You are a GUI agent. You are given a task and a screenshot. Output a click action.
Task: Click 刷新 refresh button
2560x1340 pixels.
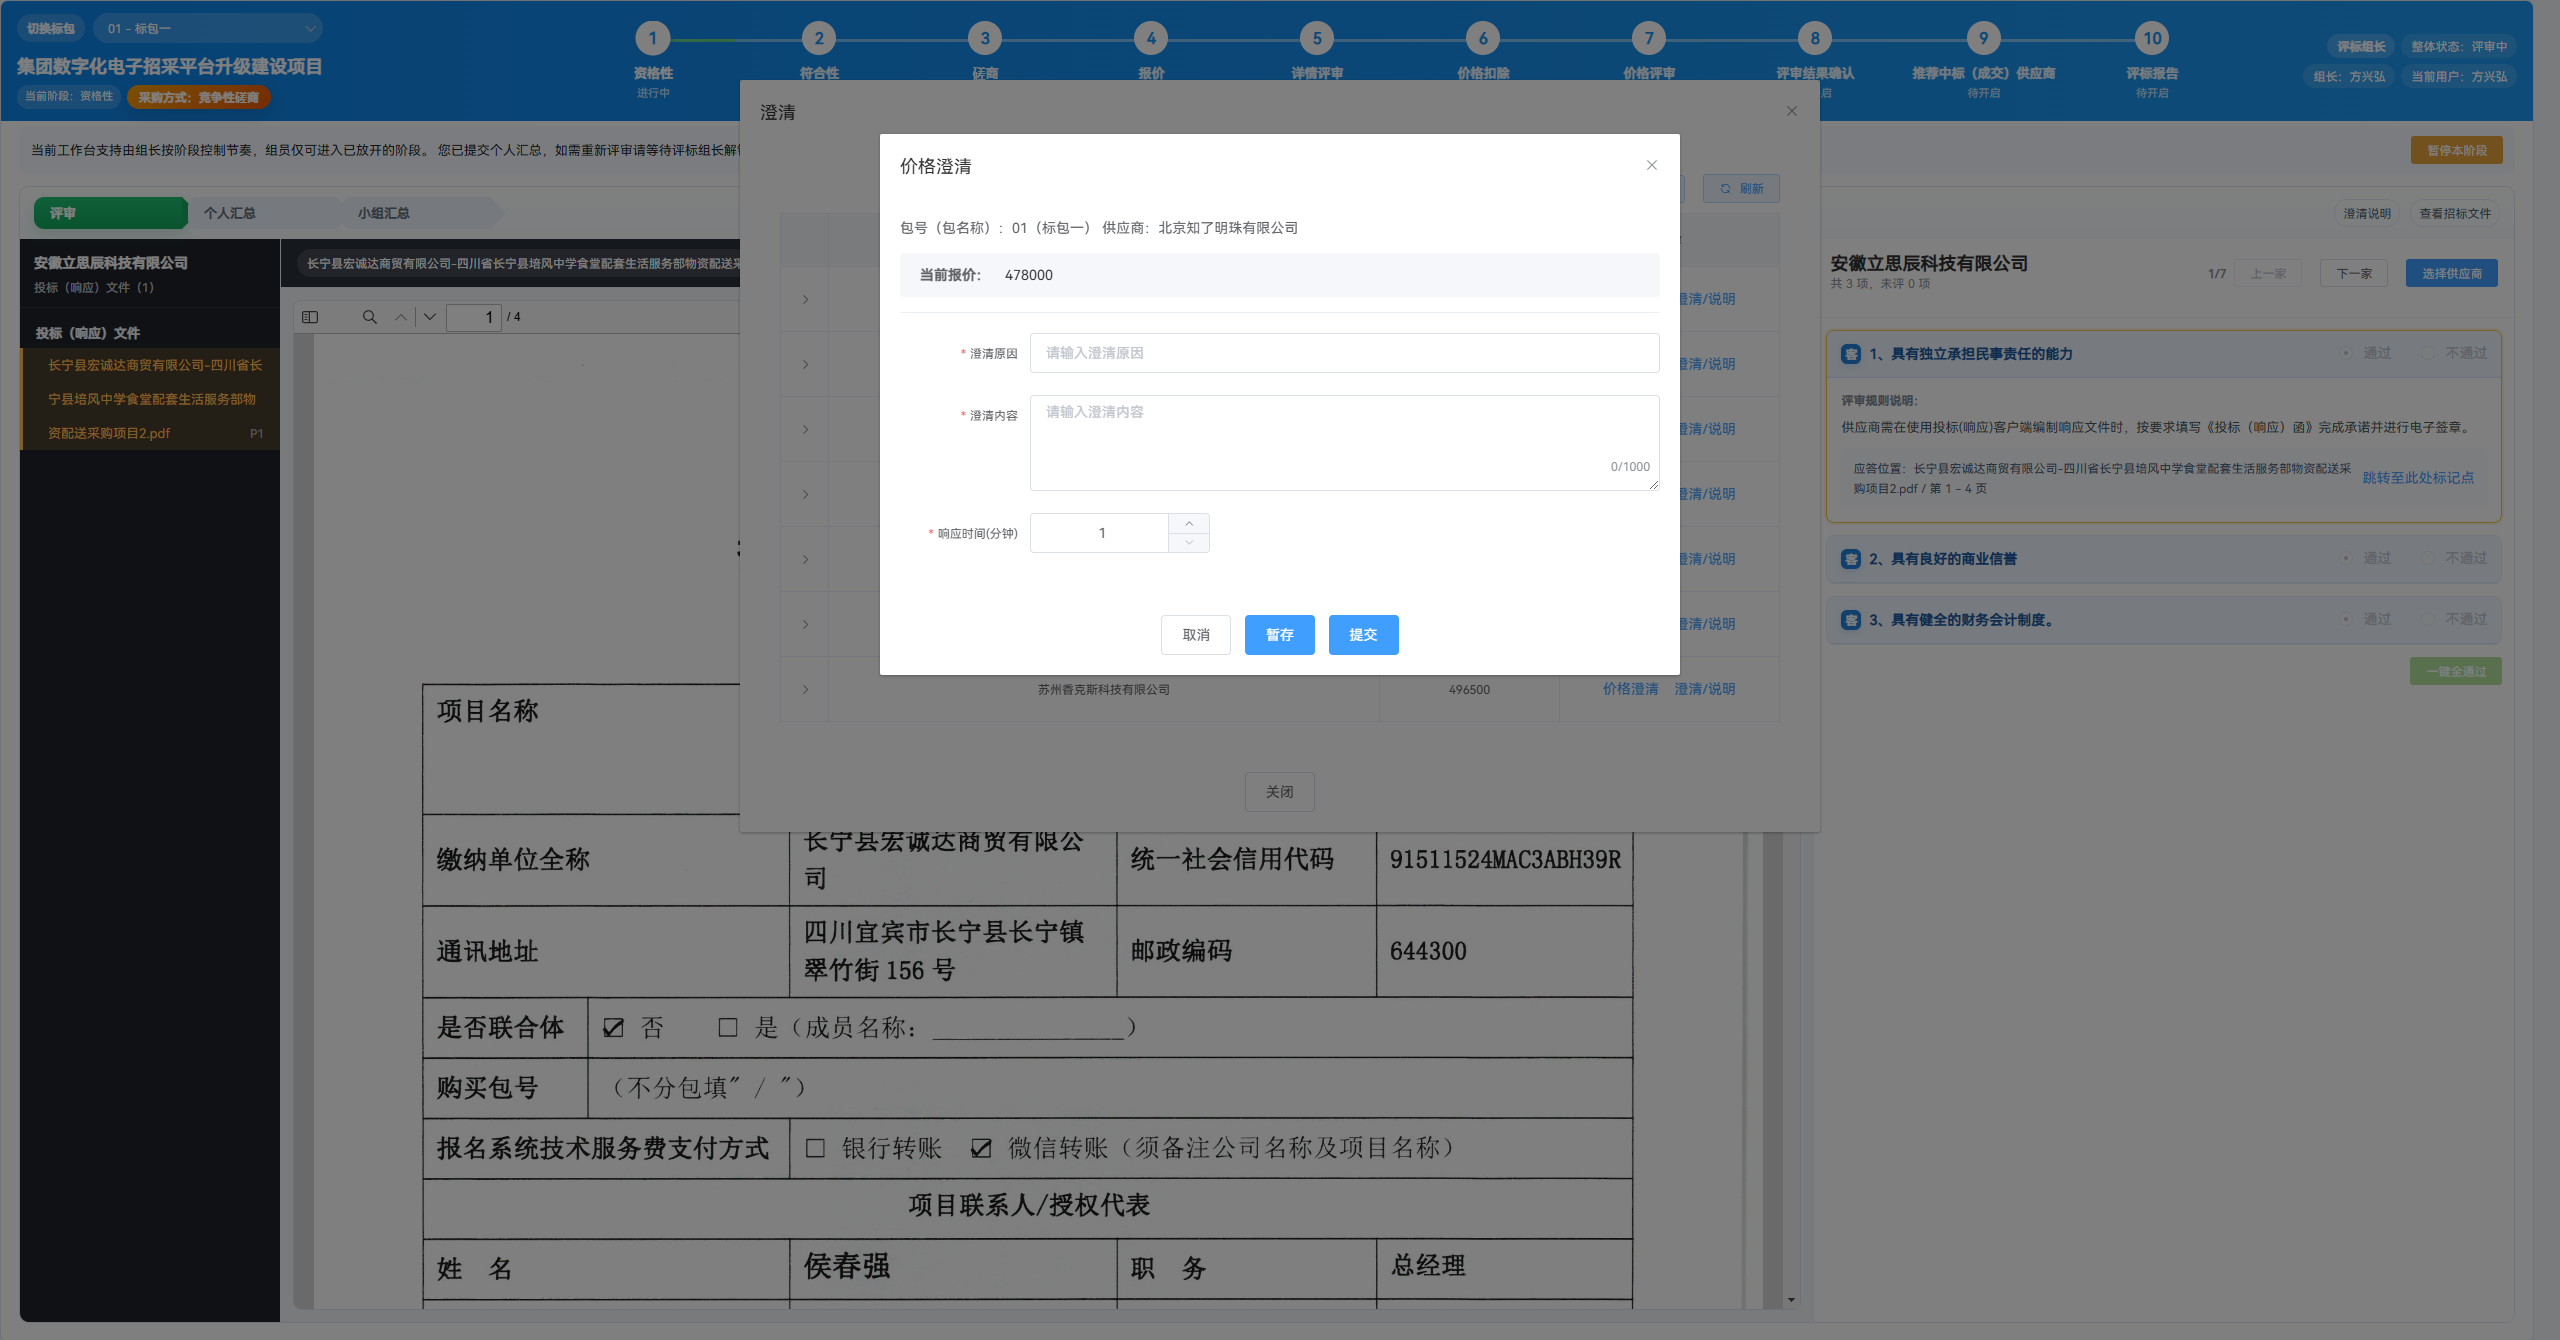[x=1741, y=188]
